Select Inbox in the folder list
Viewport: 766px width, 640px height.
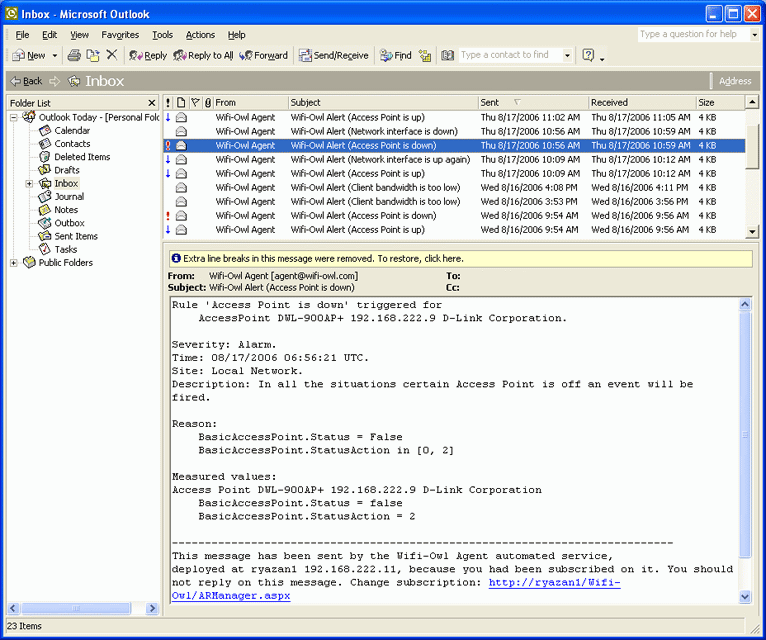click(x=66, y=183)
